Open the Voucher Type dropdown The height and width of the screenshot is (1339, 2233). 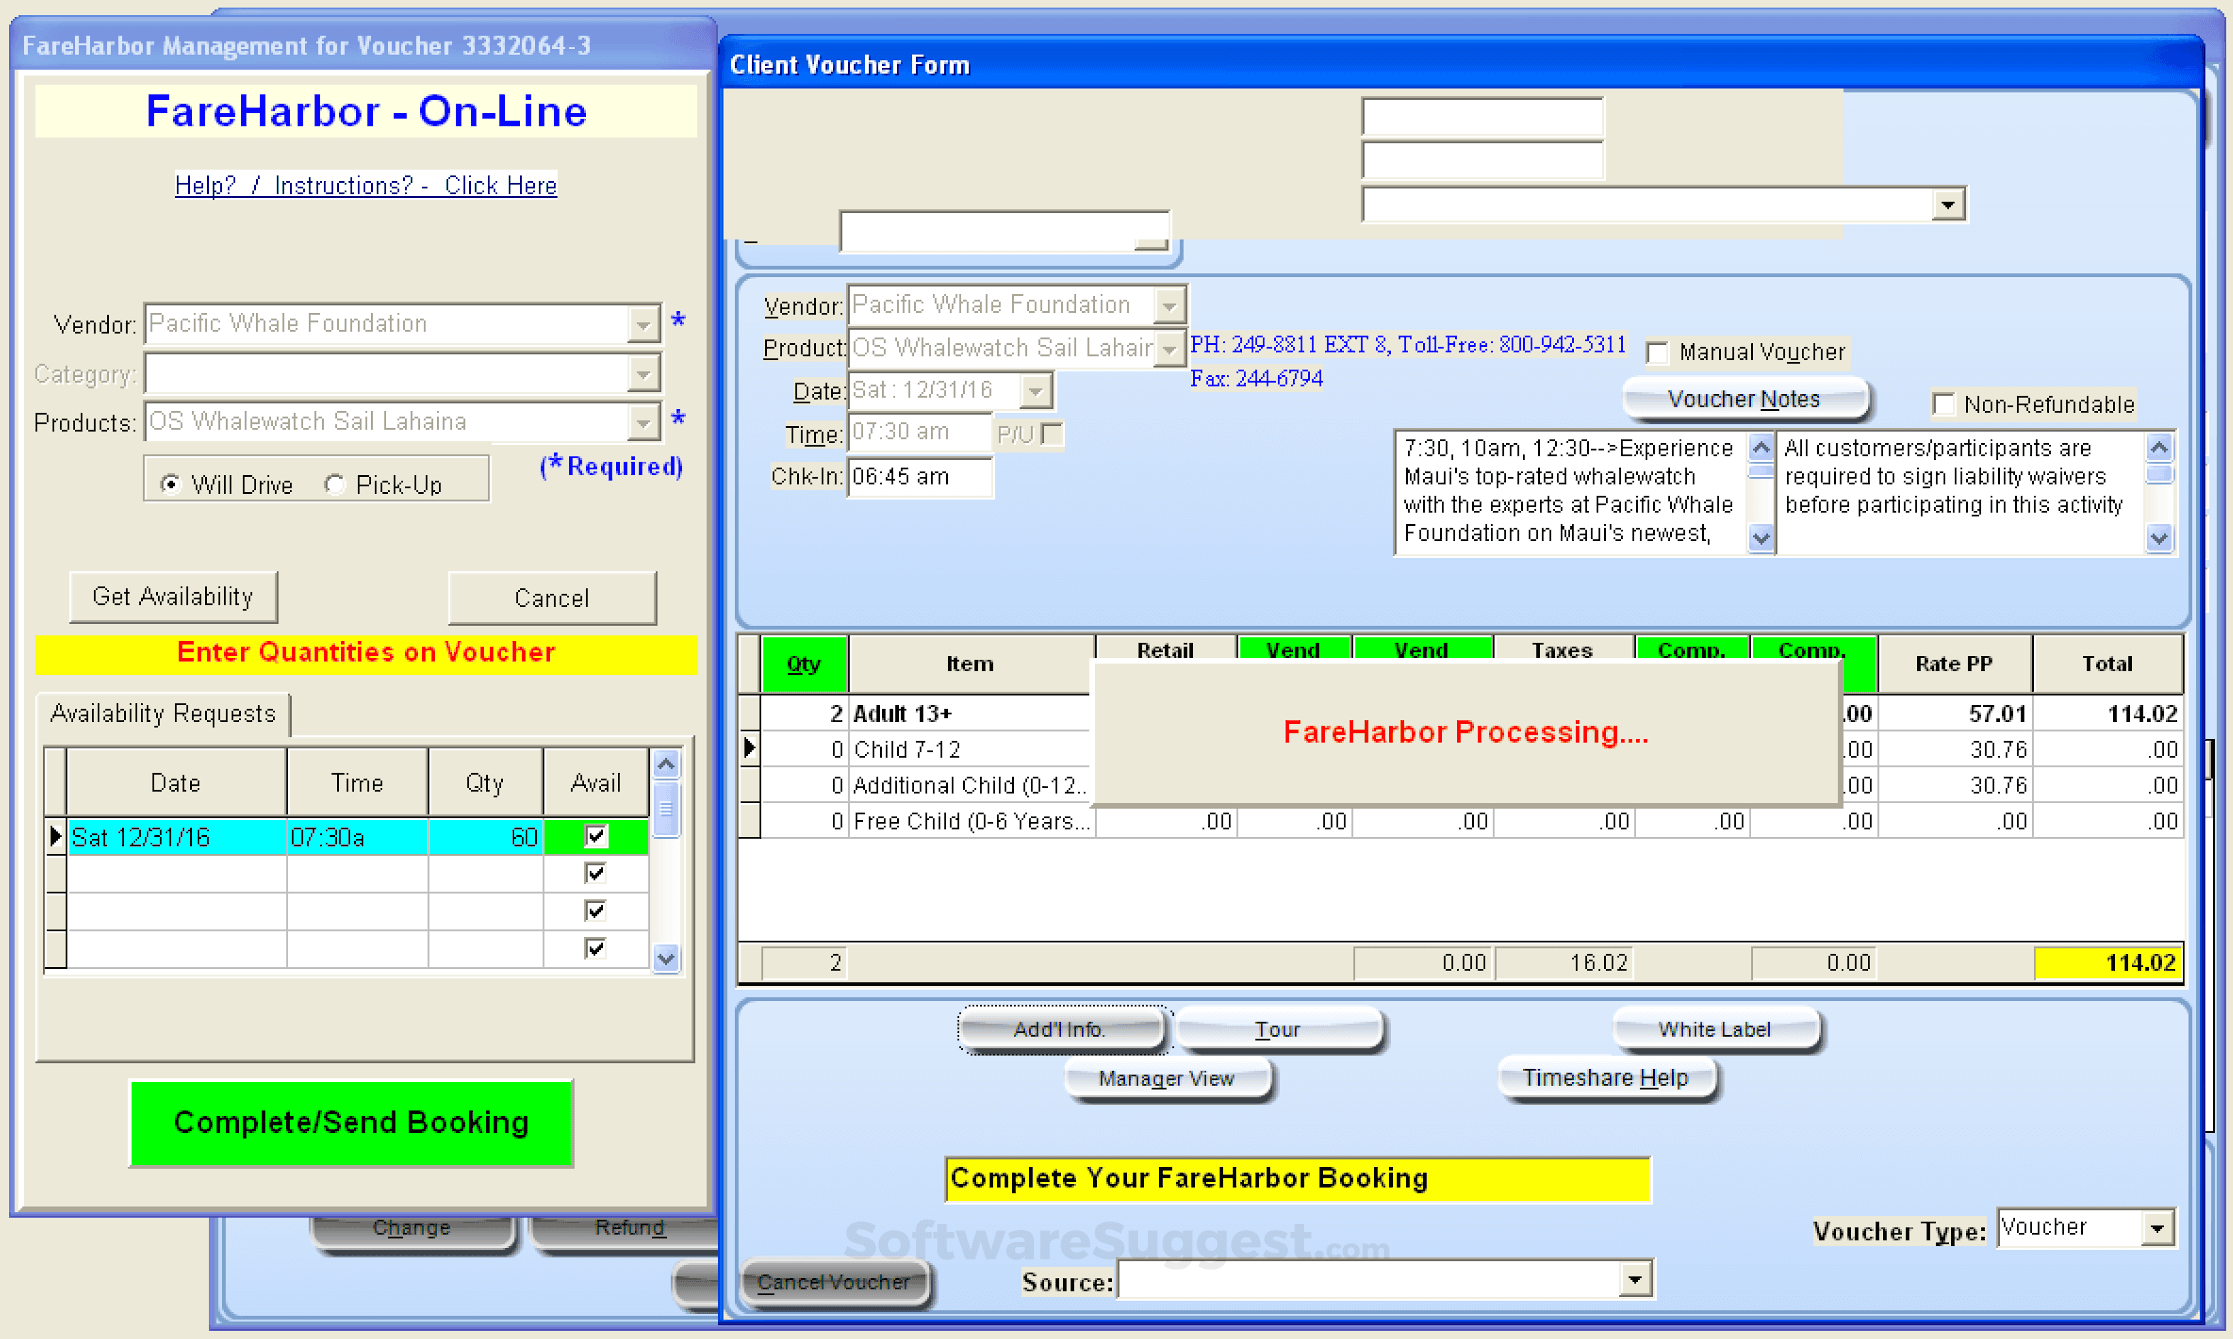click(x=2157, y=1228)
